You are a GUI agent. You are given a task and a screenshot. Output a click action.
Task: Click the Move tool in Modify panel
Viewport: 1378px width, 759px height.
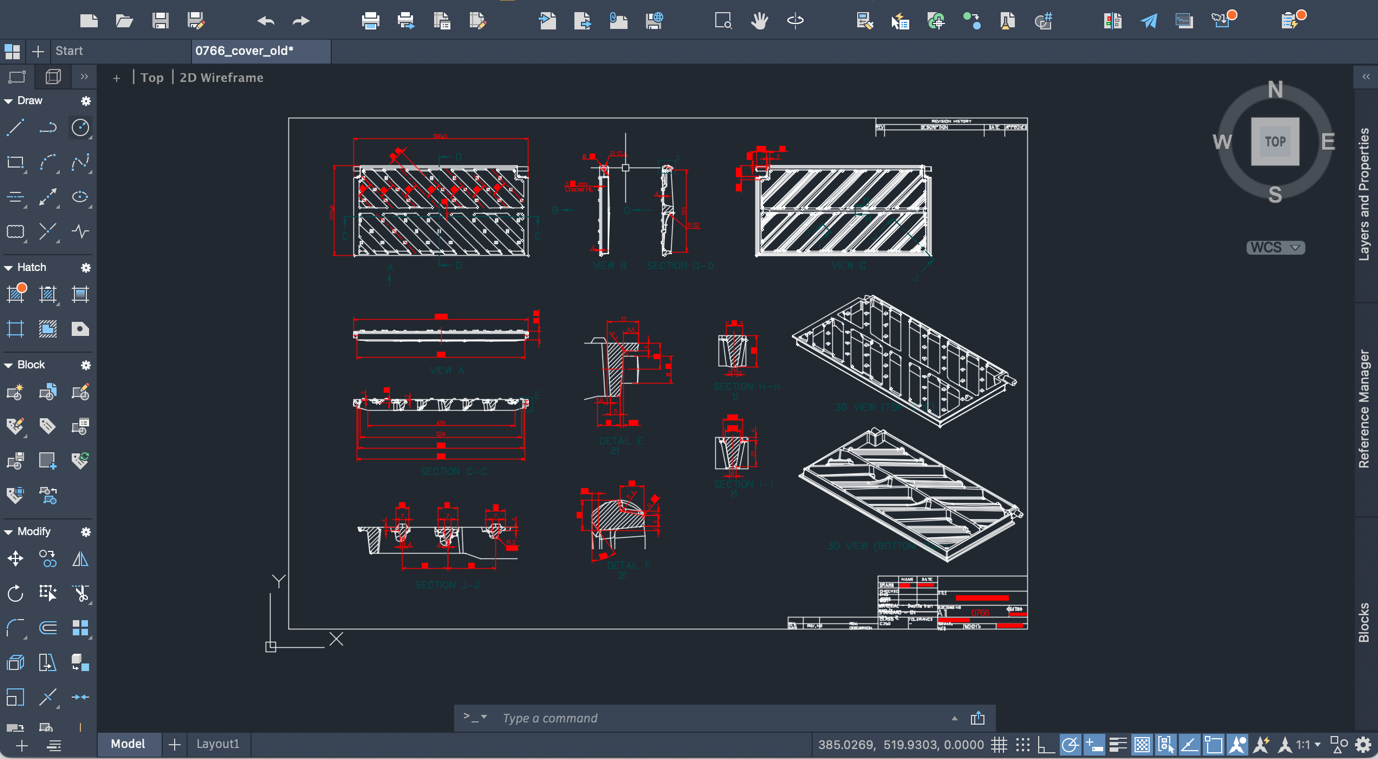(15, 559)
